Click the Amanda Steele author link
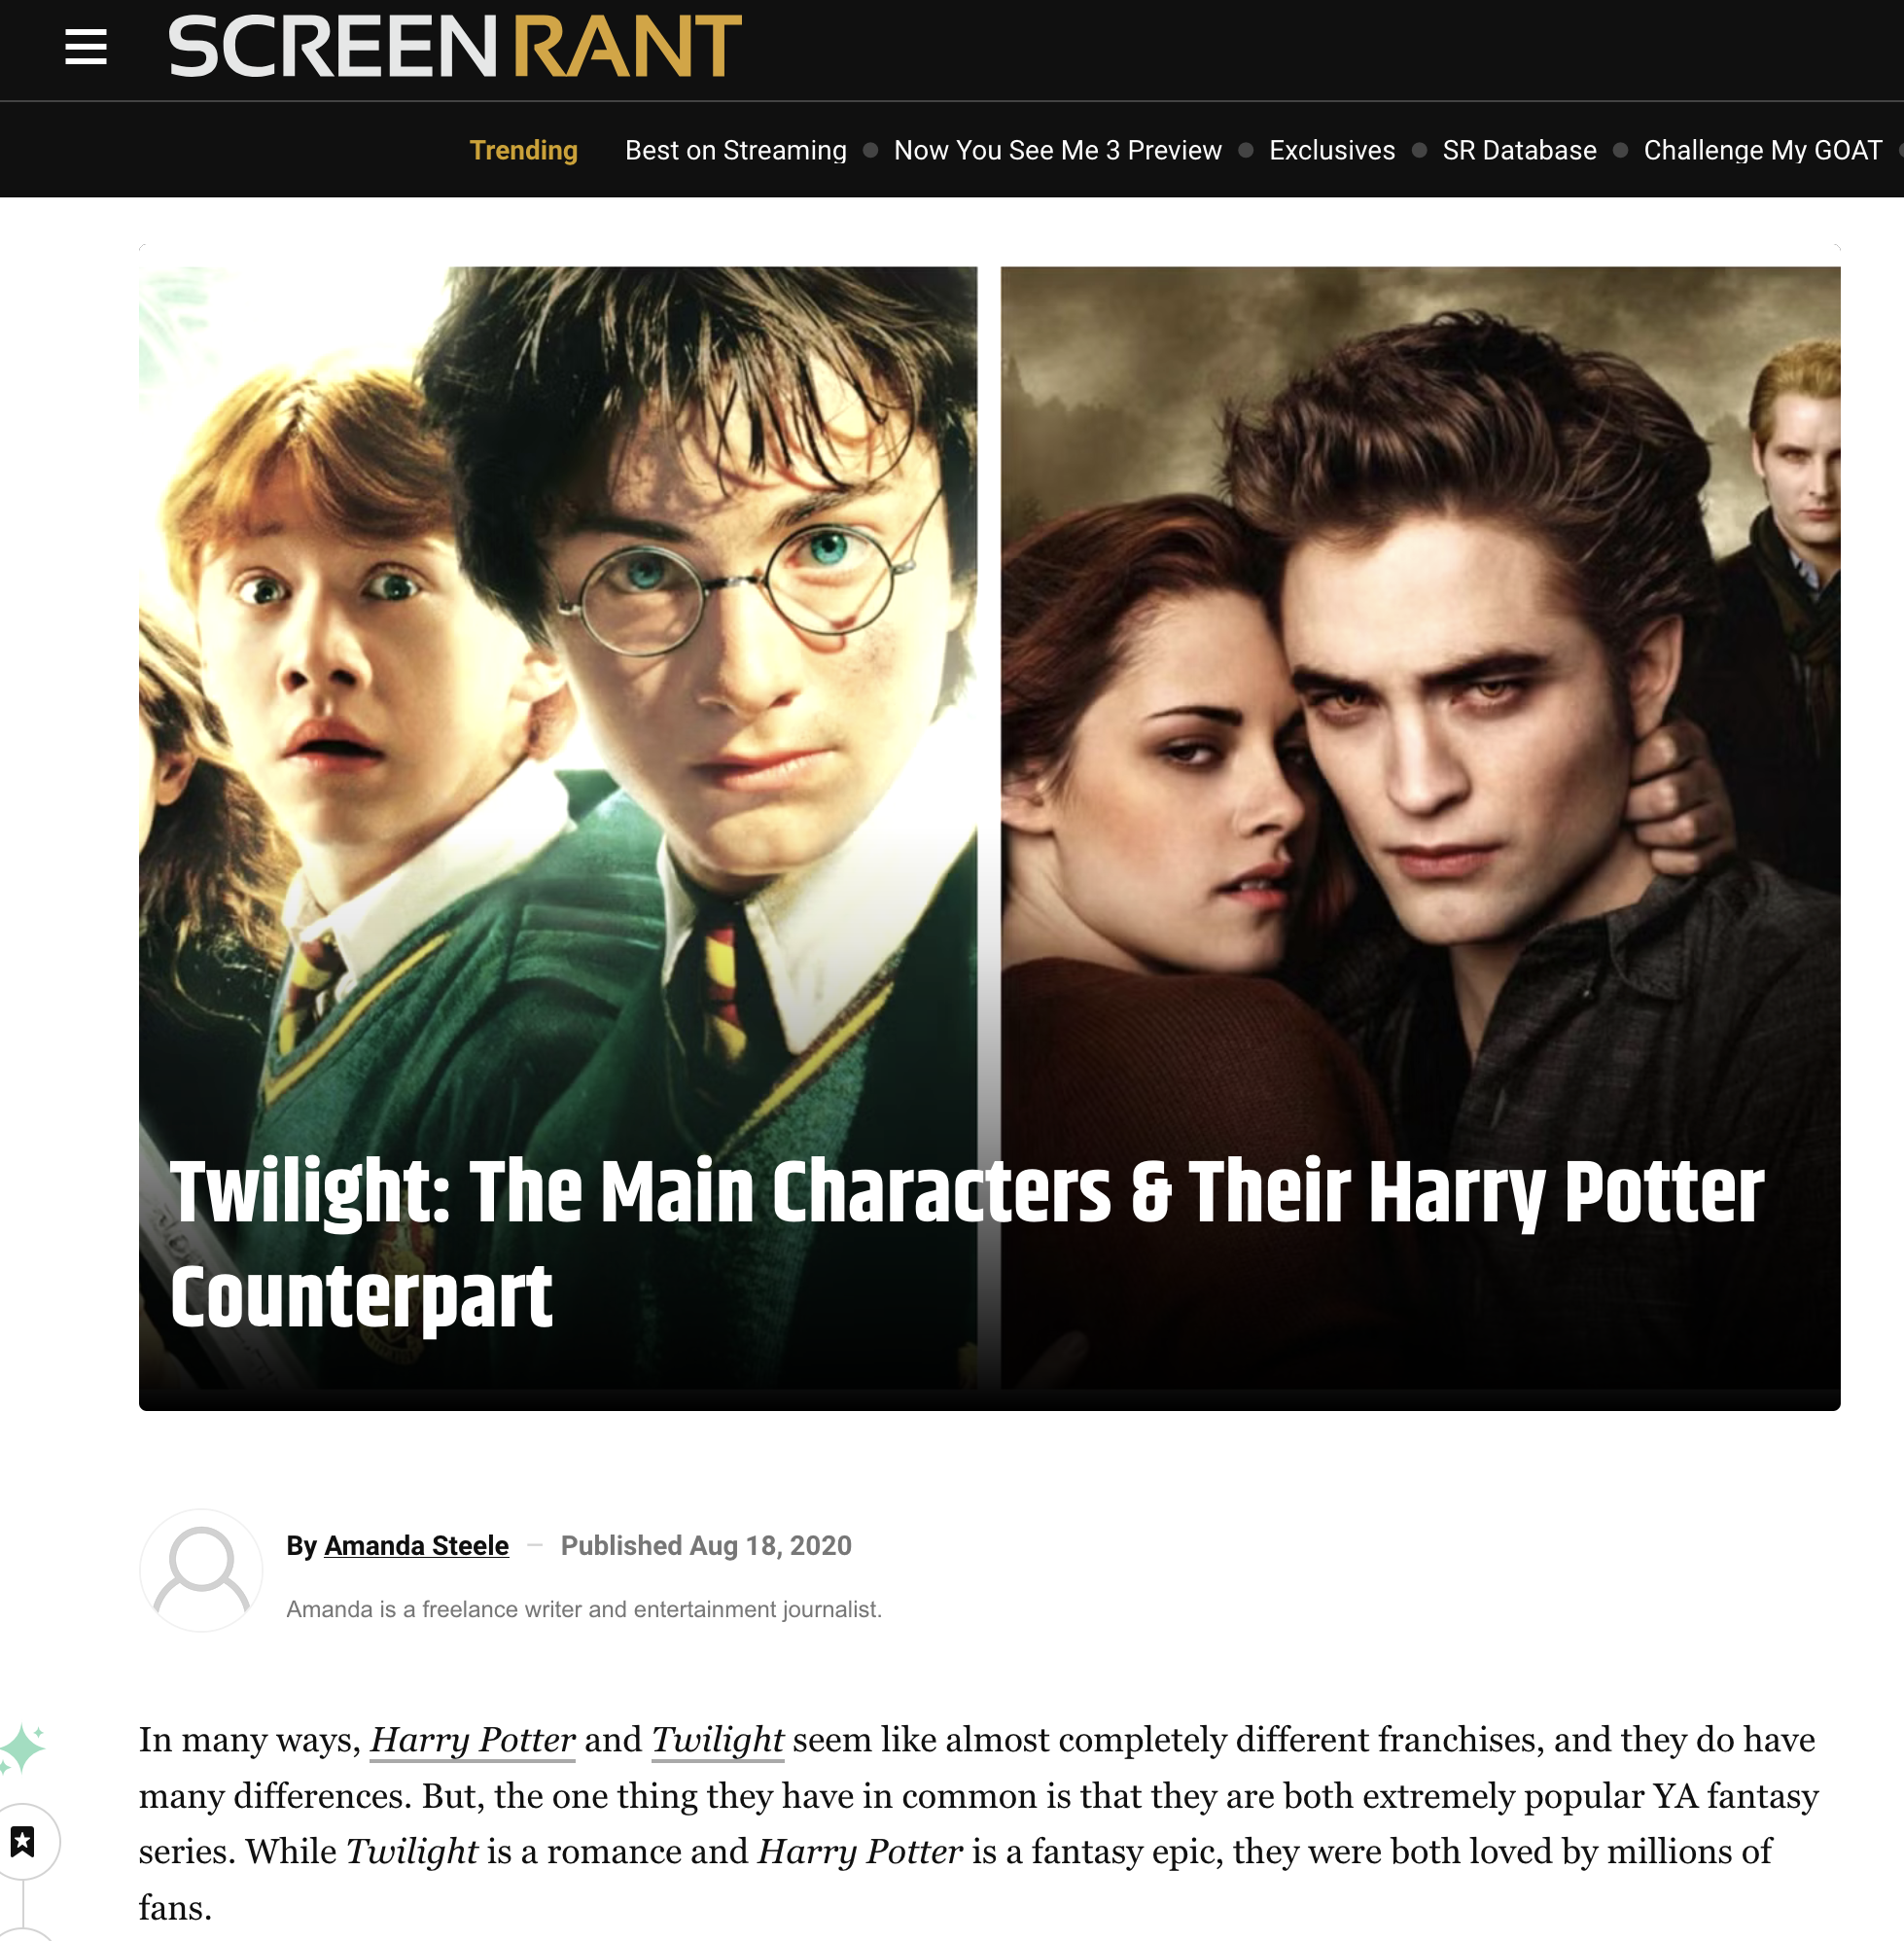This screenshot has height=1941, width=1904. [417, 1546]
